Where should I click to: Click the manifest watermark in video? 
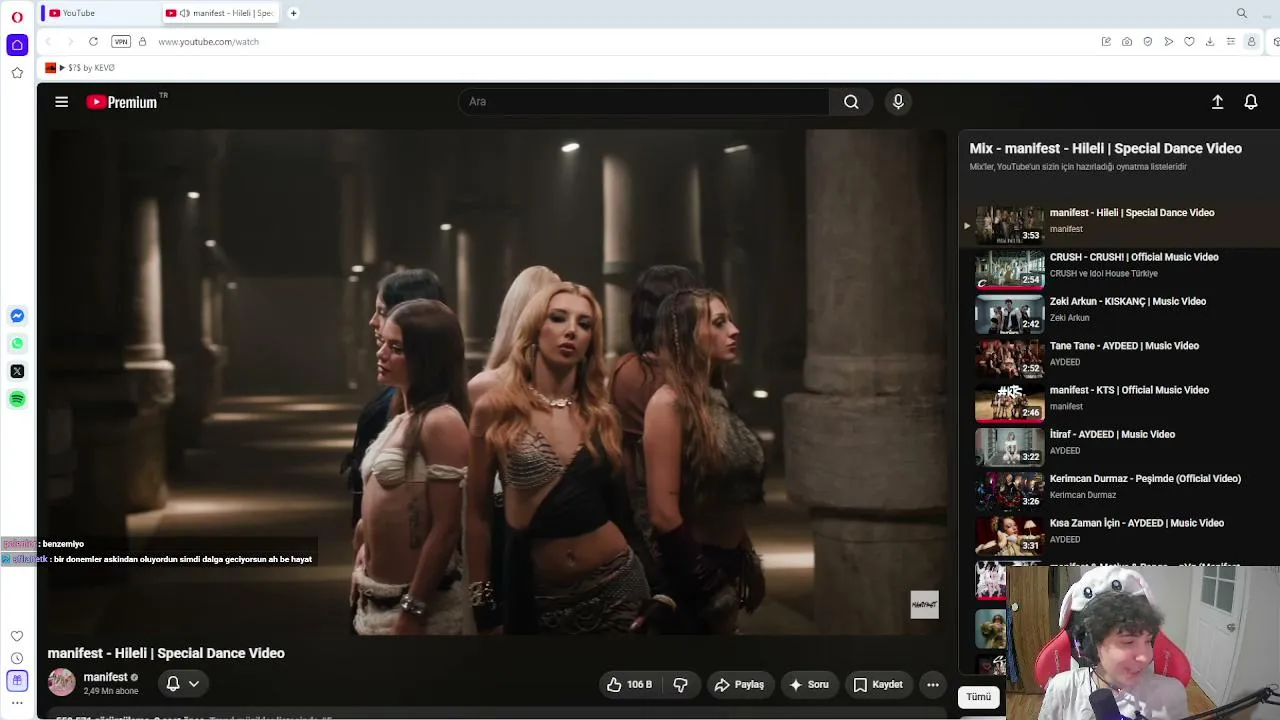[924, 604]
